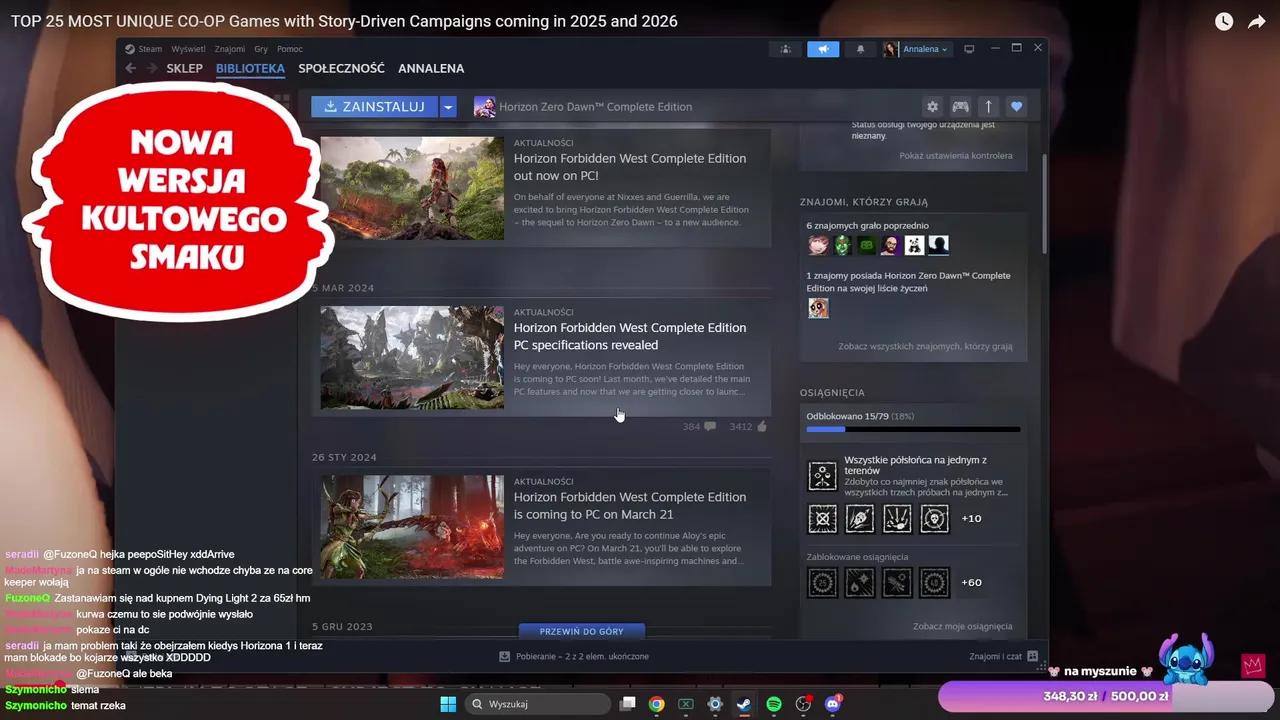This screenshot has height=720, width=1280.
Task: Open the Horizon Zero Dawn game icon
Action: point(484,107)
